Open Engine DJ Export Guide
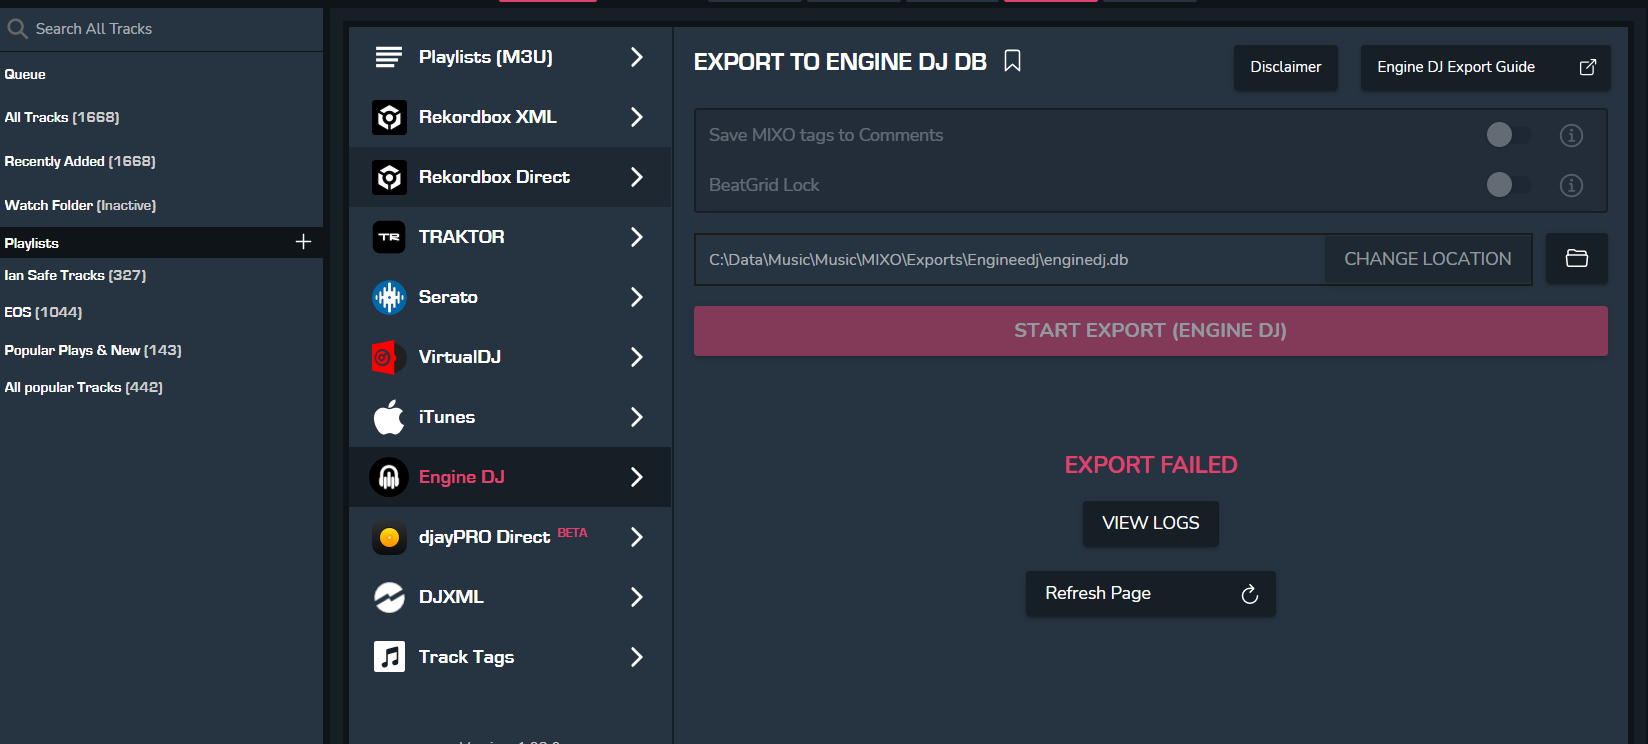Viewport: 1648px width, 744px height. (1485, 67)
